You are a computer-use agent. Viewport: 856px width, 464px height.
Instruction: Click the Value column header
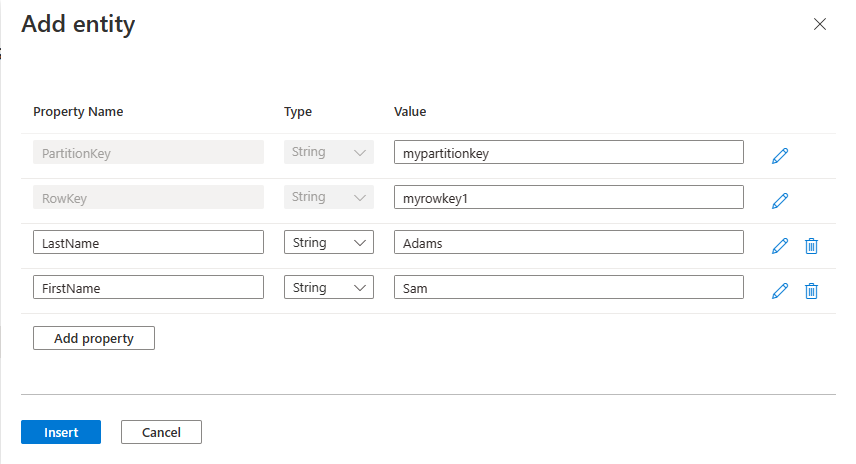tap(410, 111)
